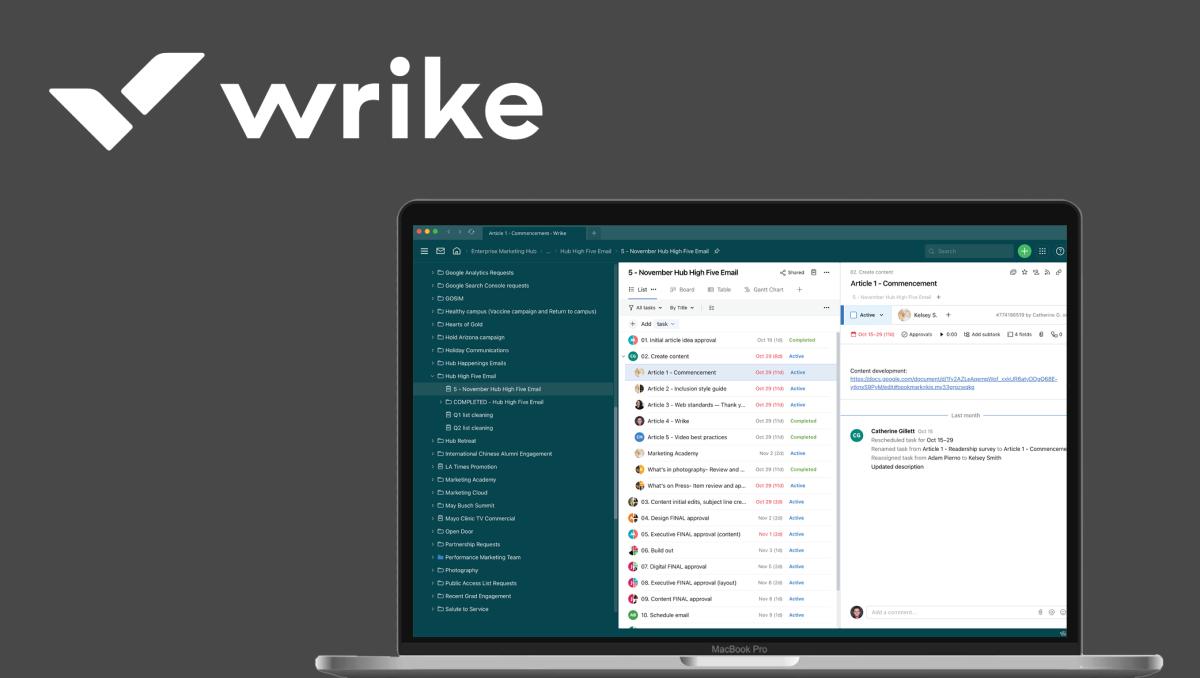1200x678 pixels.
Task: Focus the Search field
Action: pyautogui.click(x=969, y=251)
